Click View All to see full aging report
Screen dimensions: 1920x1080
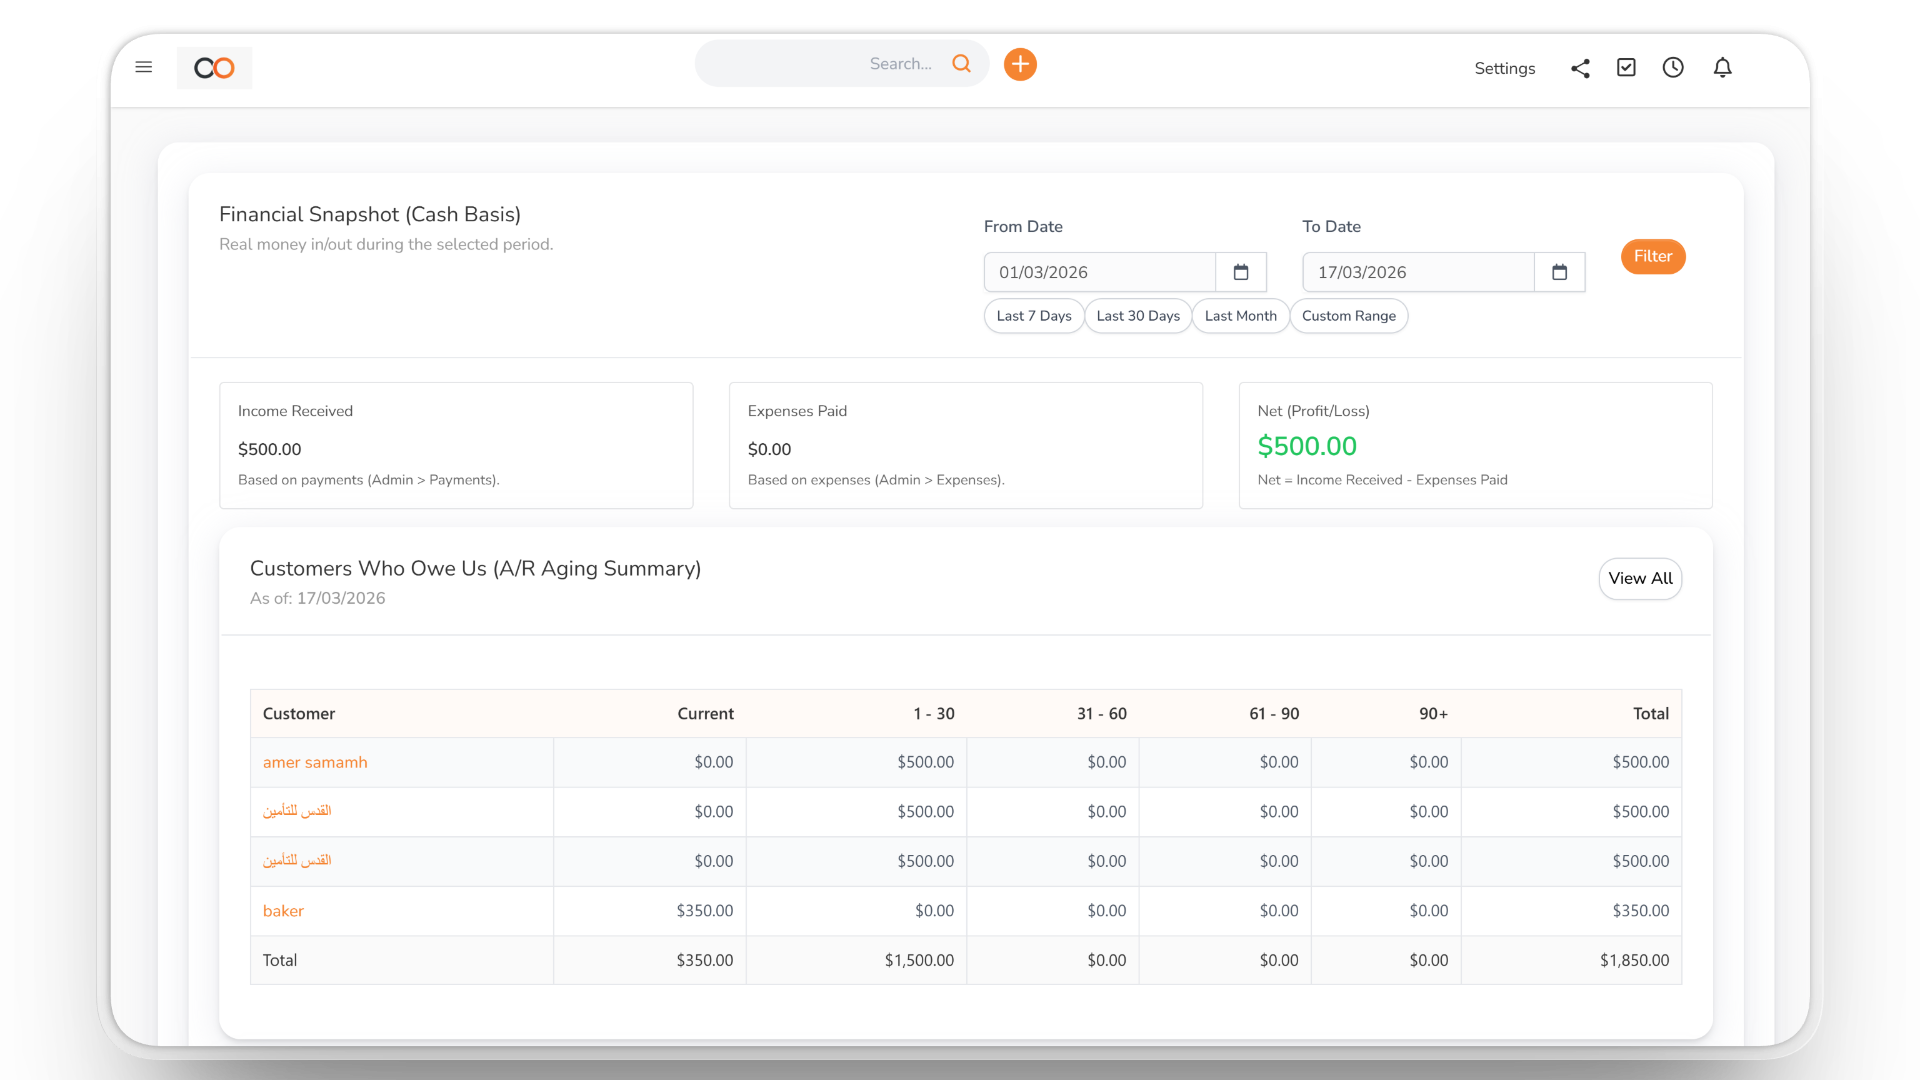point(1639,578)
